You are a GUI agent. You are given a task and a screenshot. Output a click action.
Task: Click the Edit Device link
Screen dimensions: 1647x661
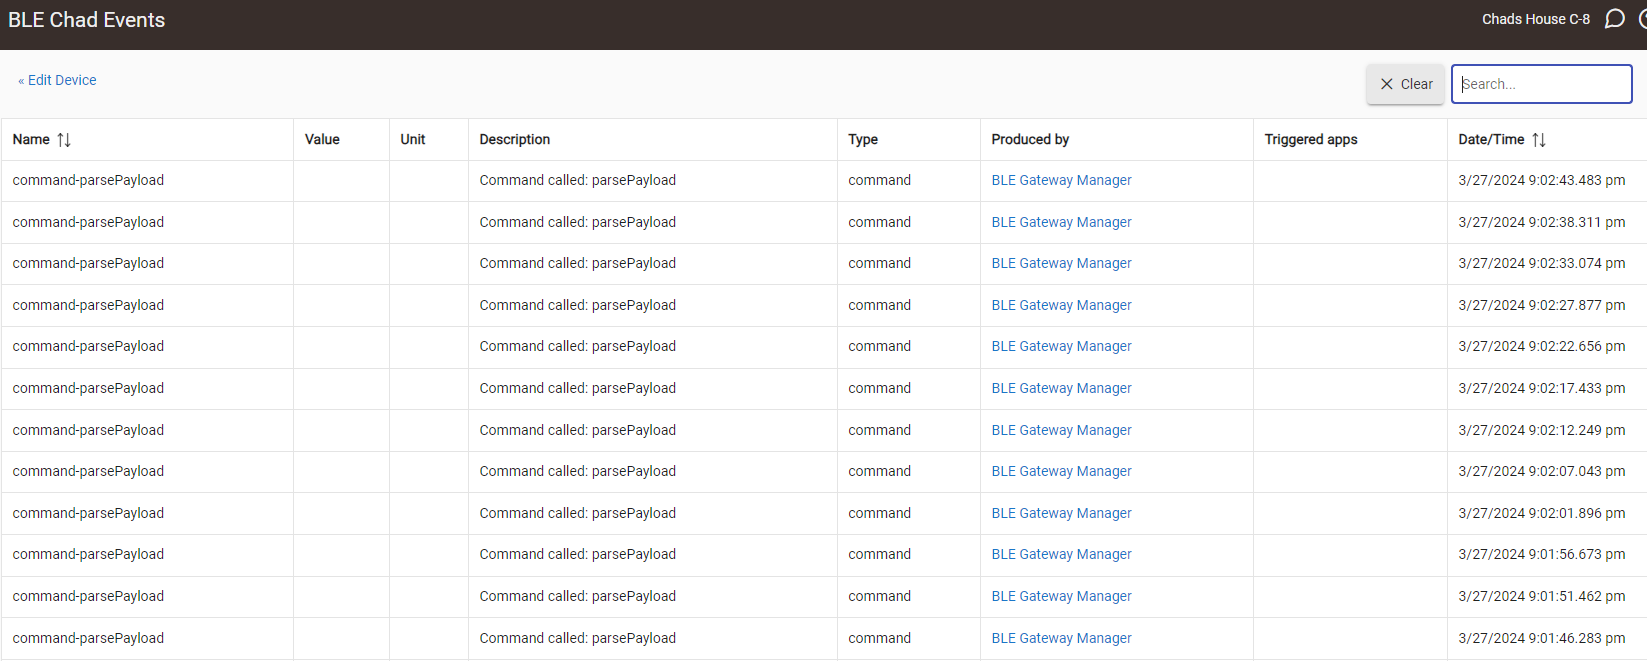click(57, 80)
